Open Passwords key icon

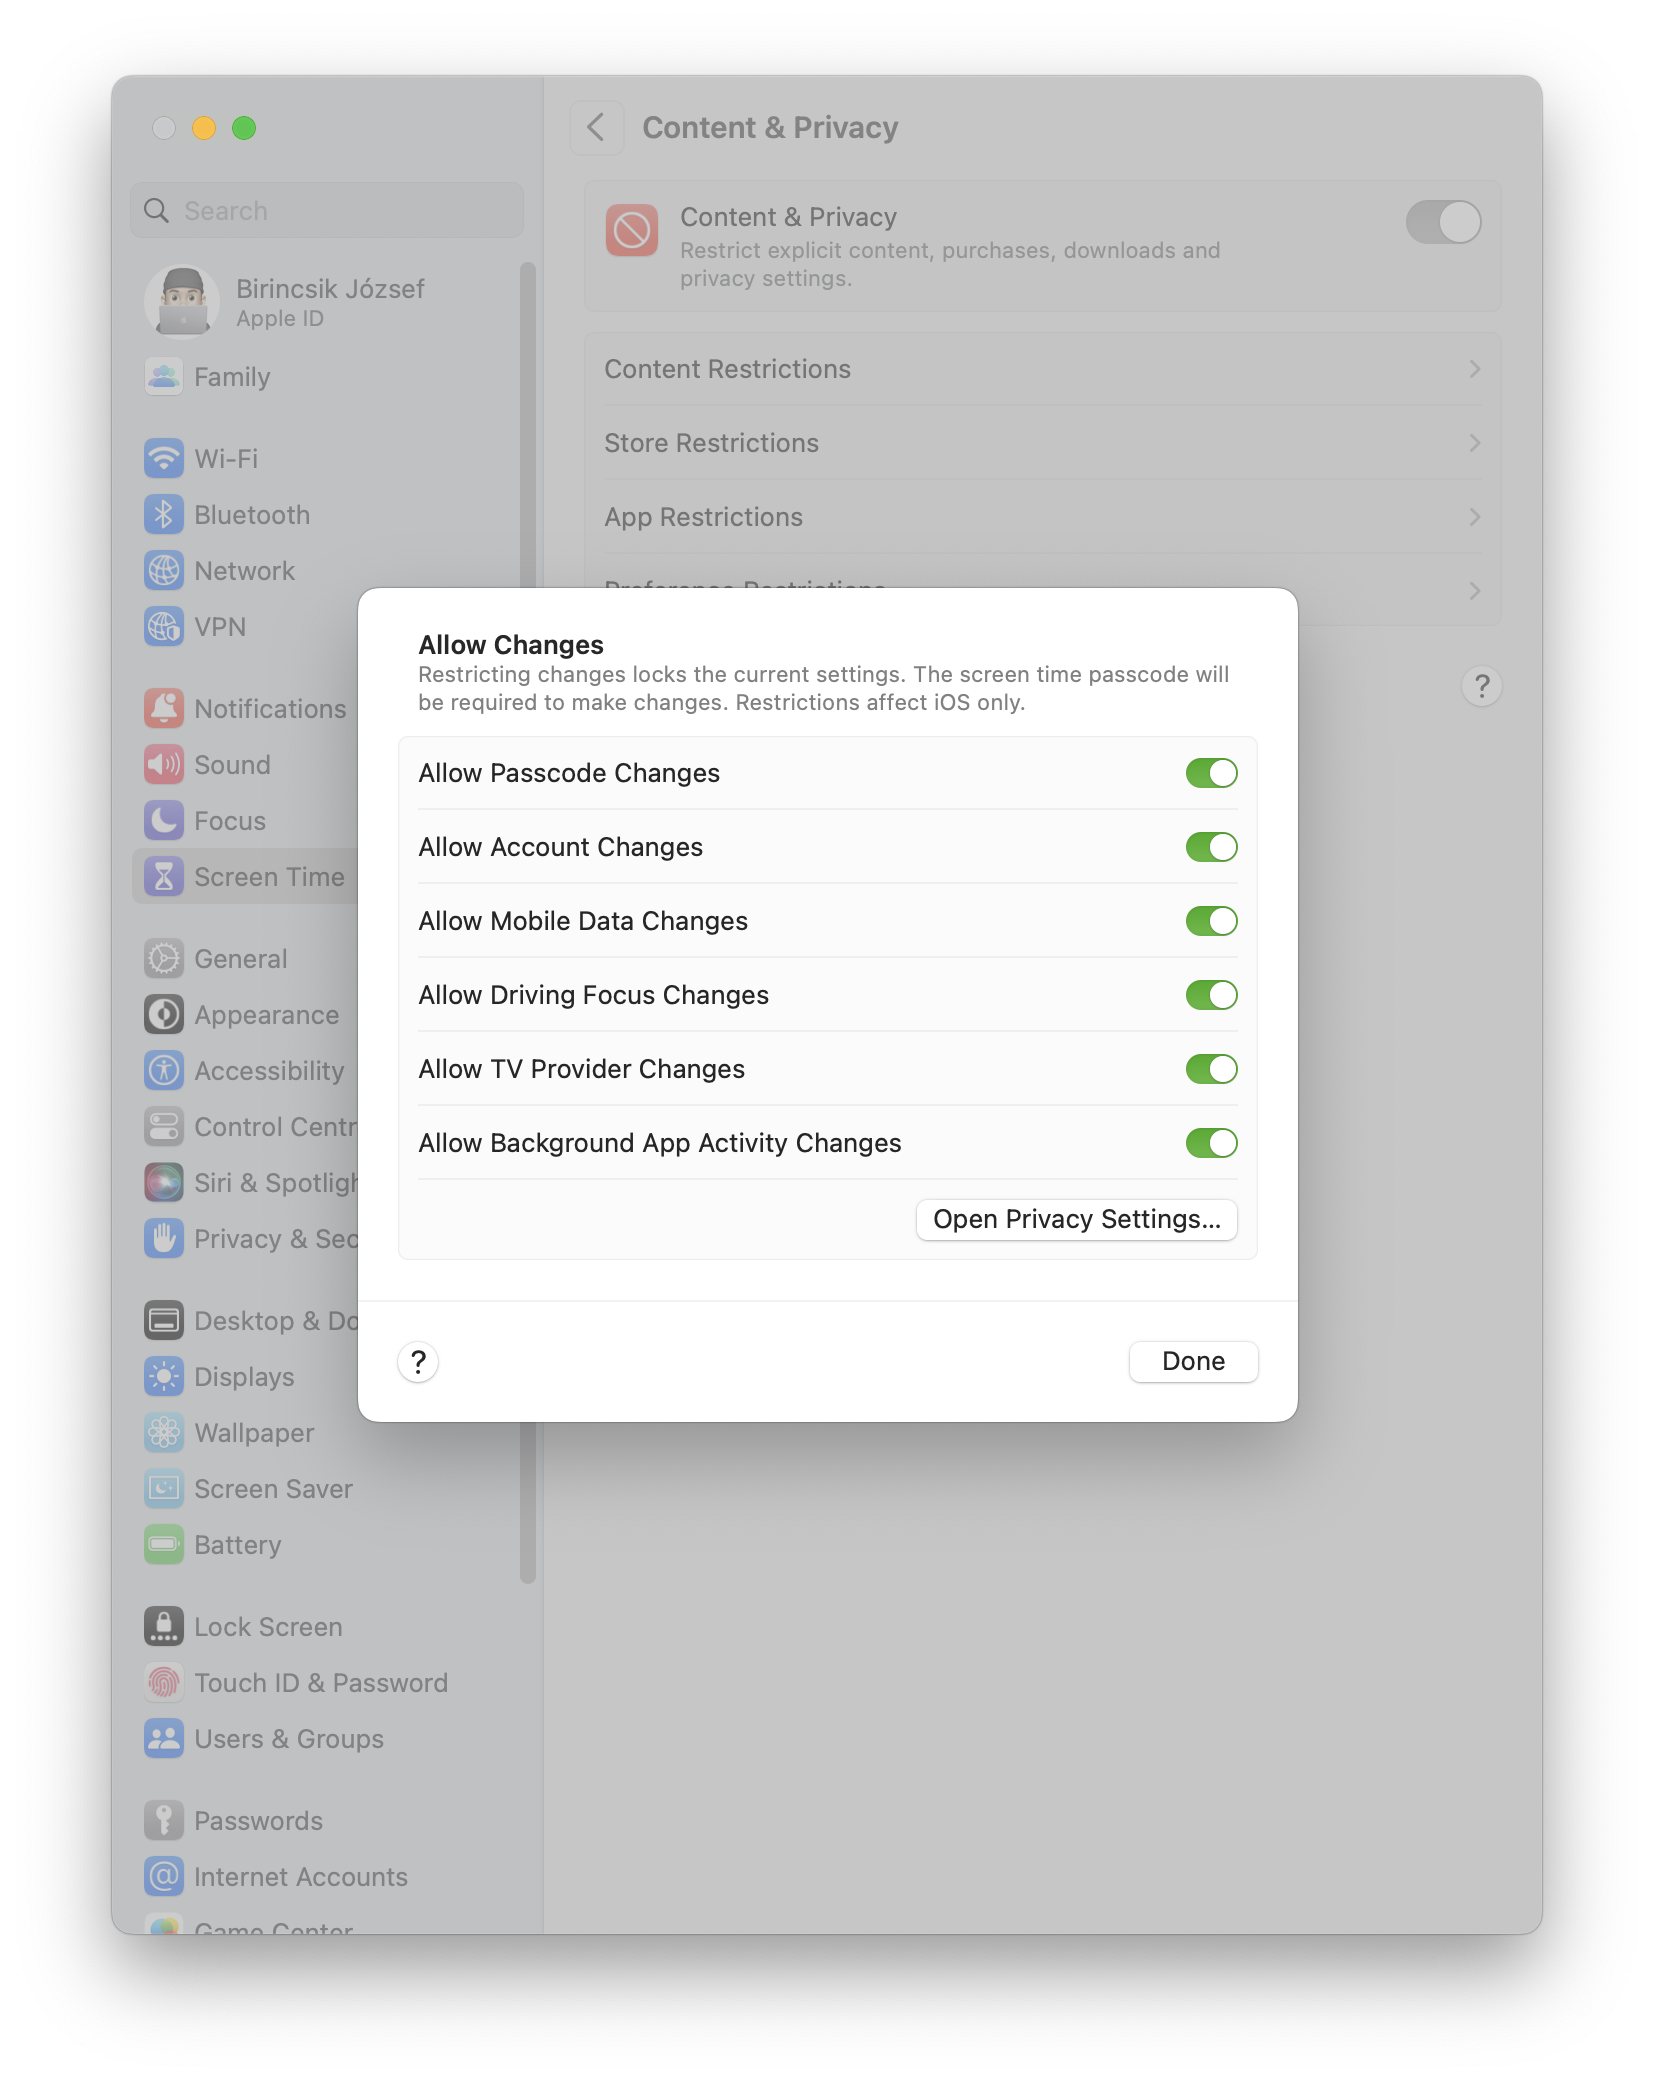point(164,1821)
